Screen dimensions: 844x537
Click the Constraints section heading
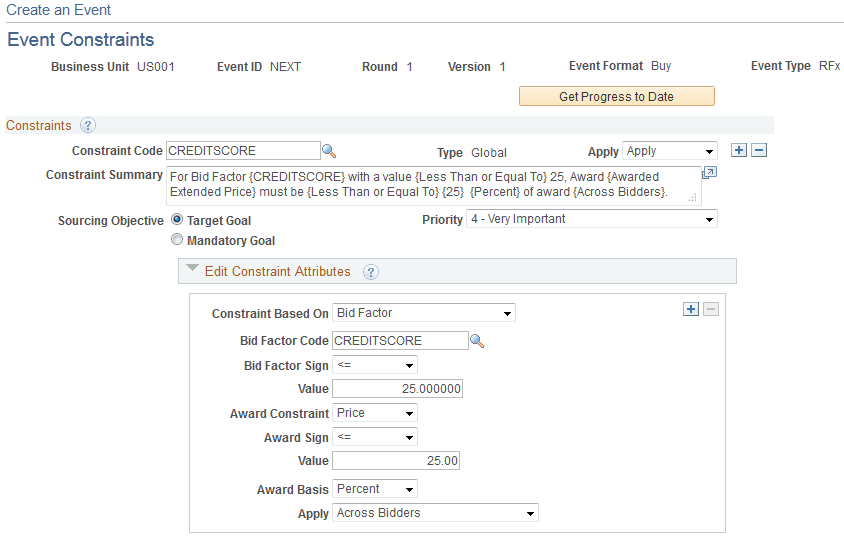pyautogui.click(x=39, y=125)
